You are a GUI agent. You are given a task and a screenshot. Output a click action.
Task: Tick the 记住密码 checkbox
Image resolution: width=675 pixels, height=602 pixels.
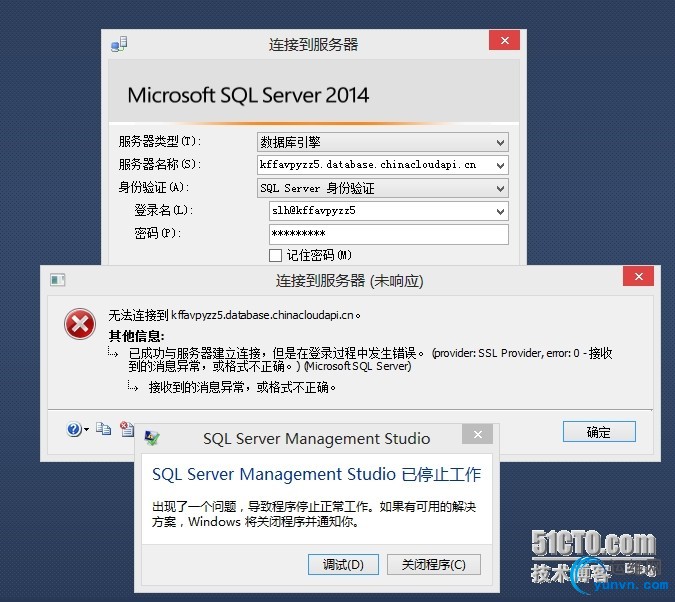pyautogui.click(x=275, y=255)
